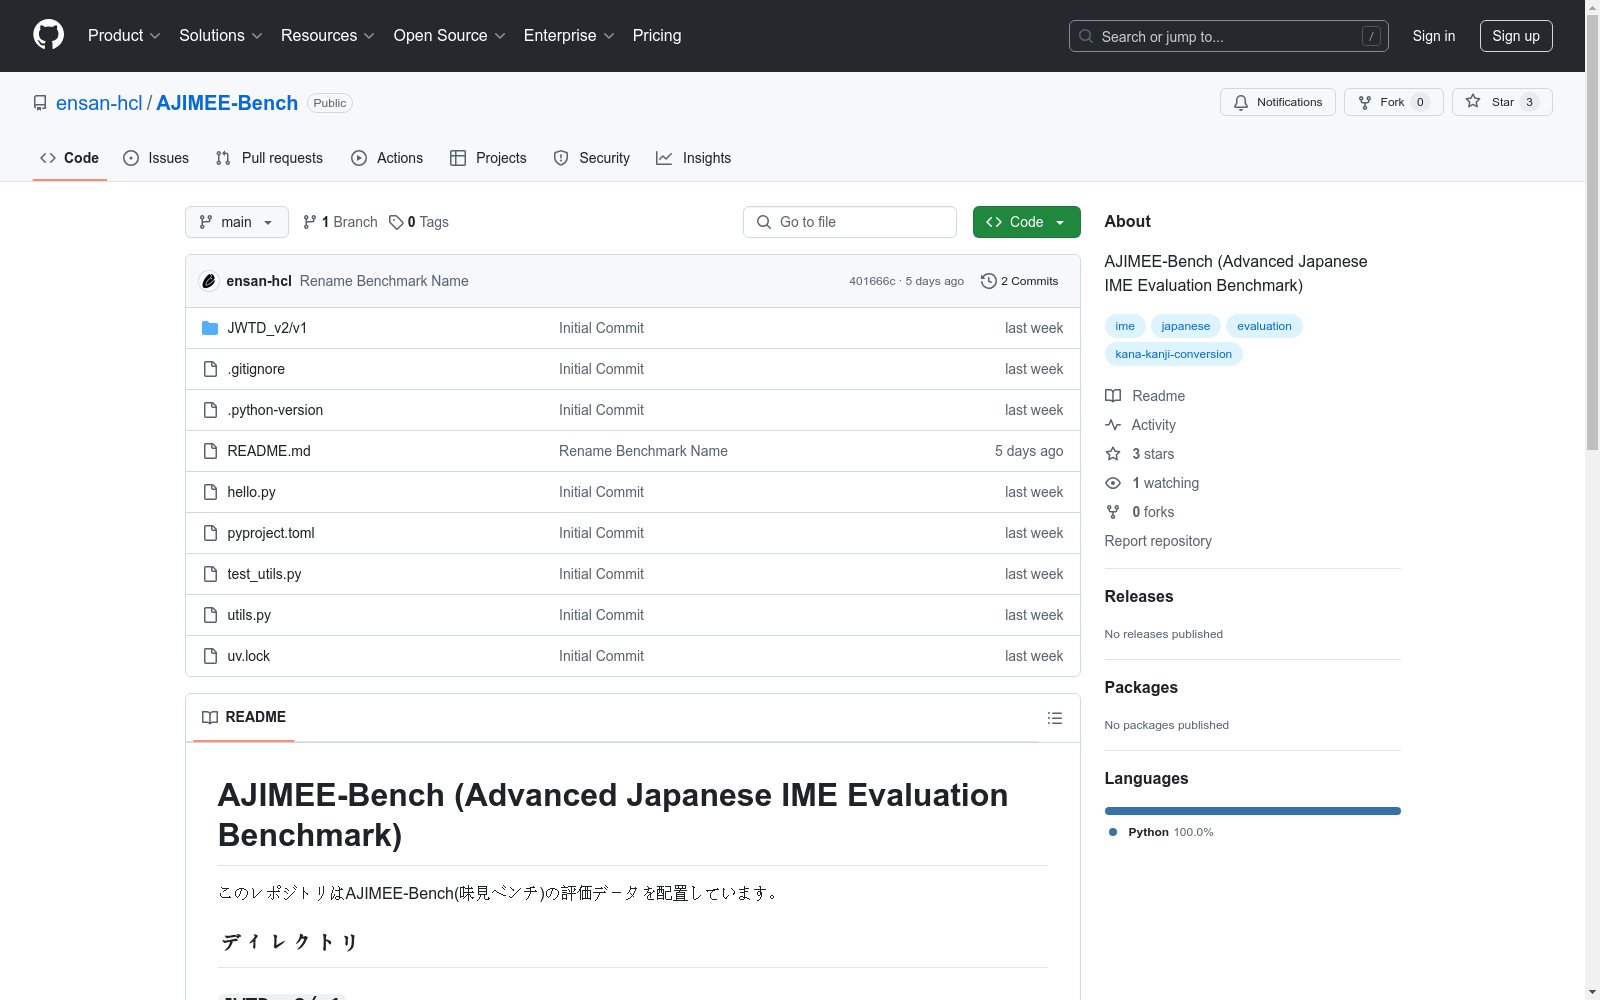Star the AJIMEE-Bench repository
The image size is (1600, 1000).
pyautogui.click(x=1502, y=102)
